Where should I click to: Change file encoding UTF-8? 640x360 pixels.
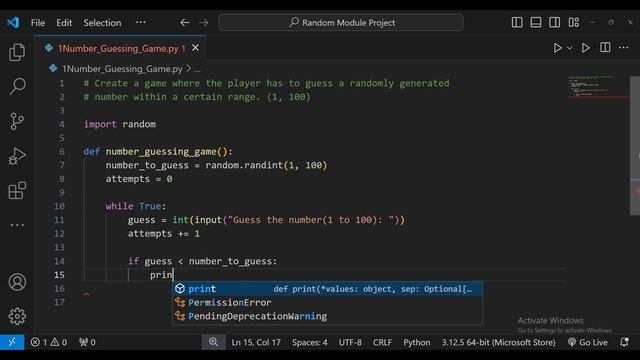click(x=350, y=342)
